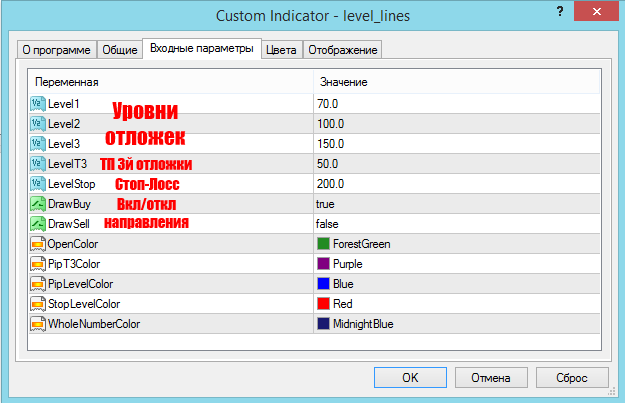Open the Цвета tab
The width and height of the screenshot is (625, 403).
click(281, 50)
